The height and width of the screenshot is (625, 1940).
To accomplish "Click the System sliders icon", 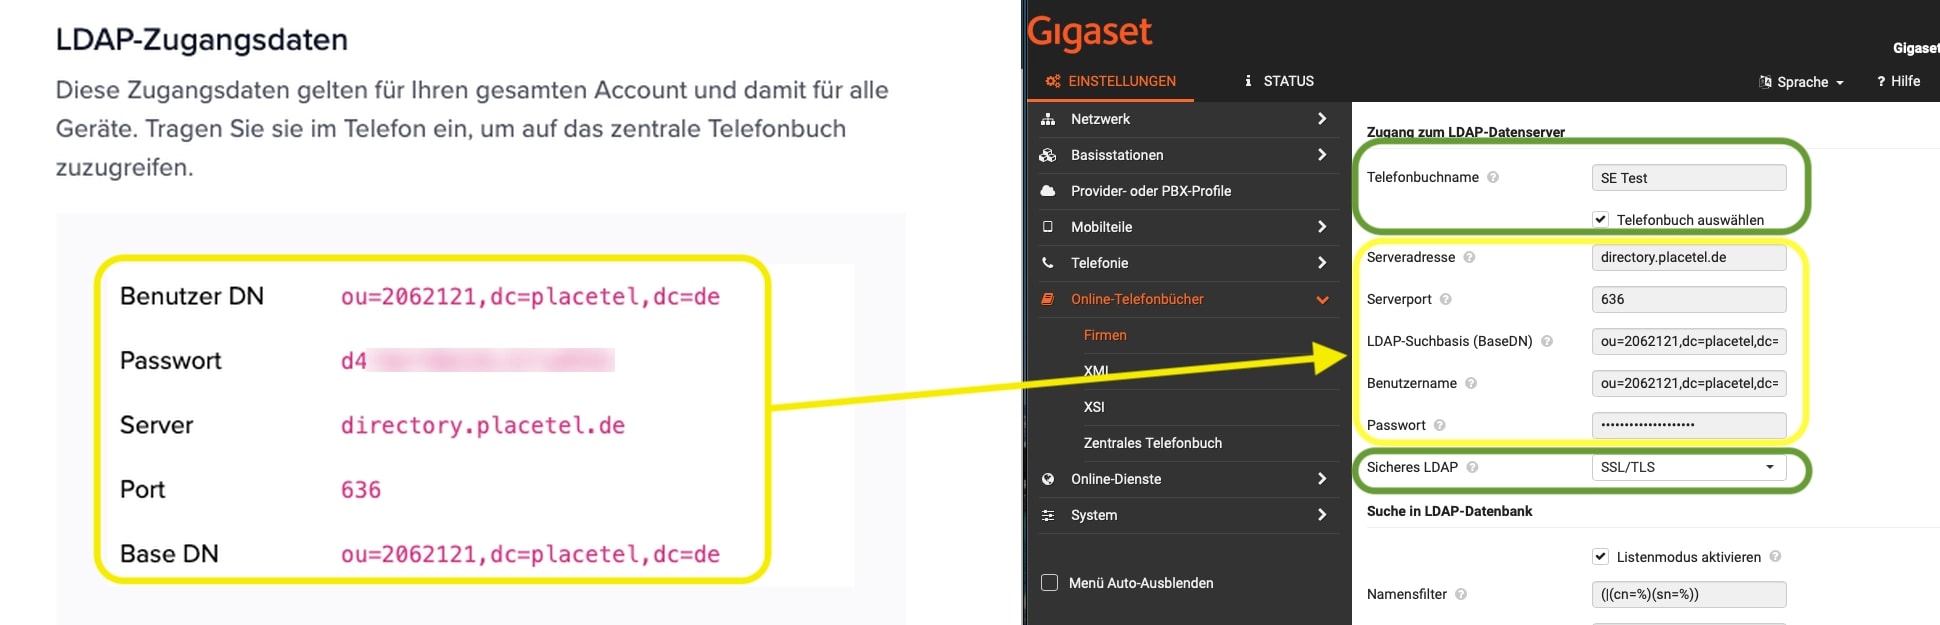I will pos(1048,515).
